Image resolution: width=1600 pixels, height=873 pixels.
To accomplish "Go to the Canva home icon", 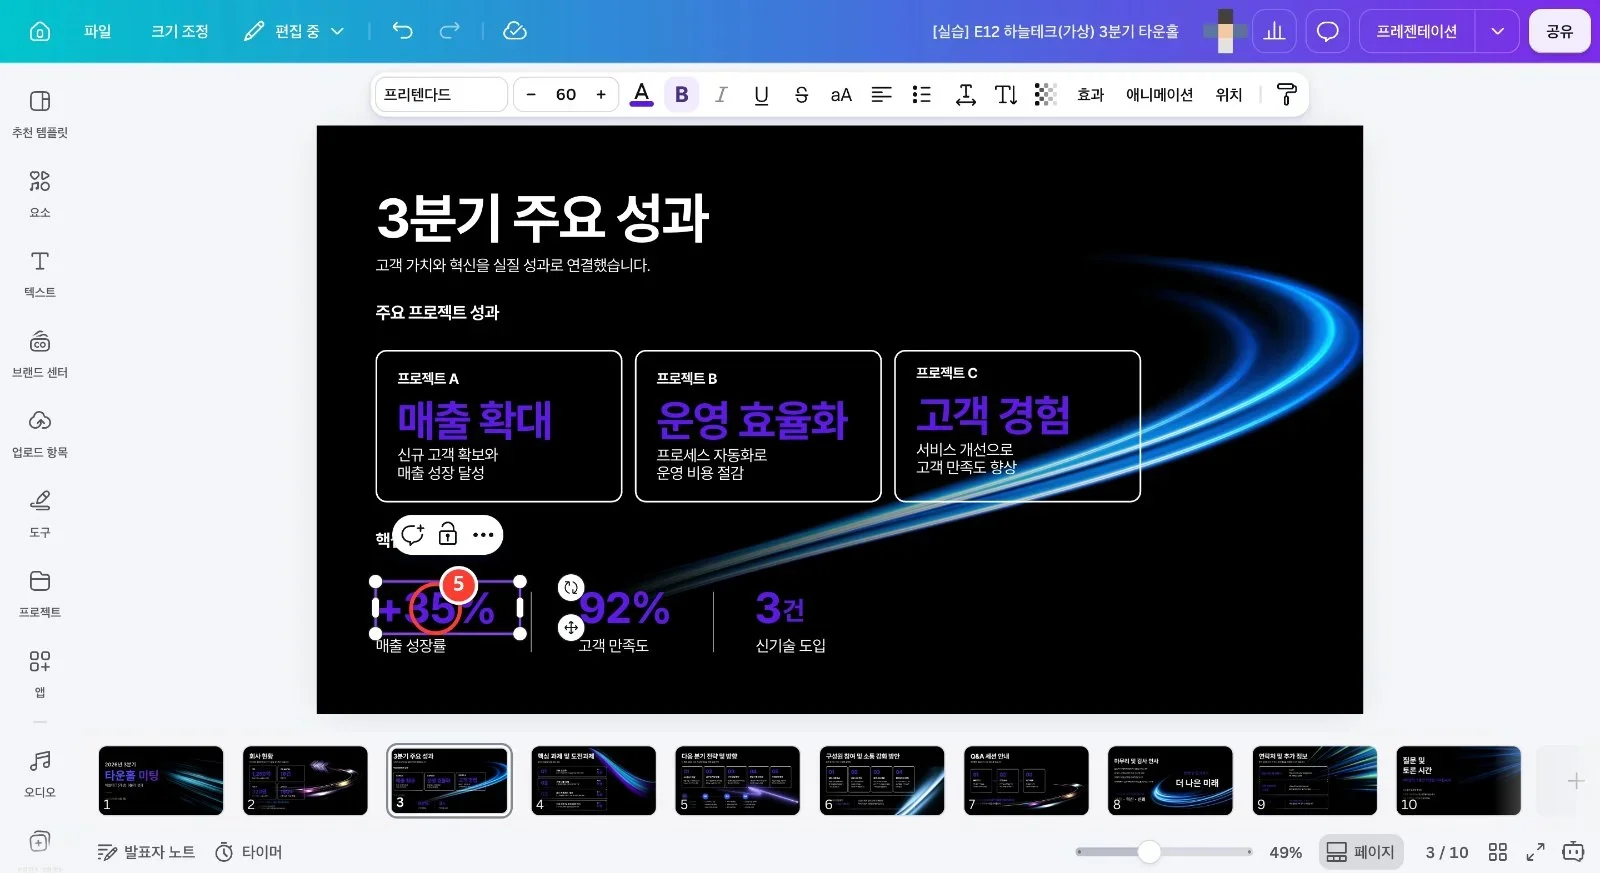I will 40,31.
